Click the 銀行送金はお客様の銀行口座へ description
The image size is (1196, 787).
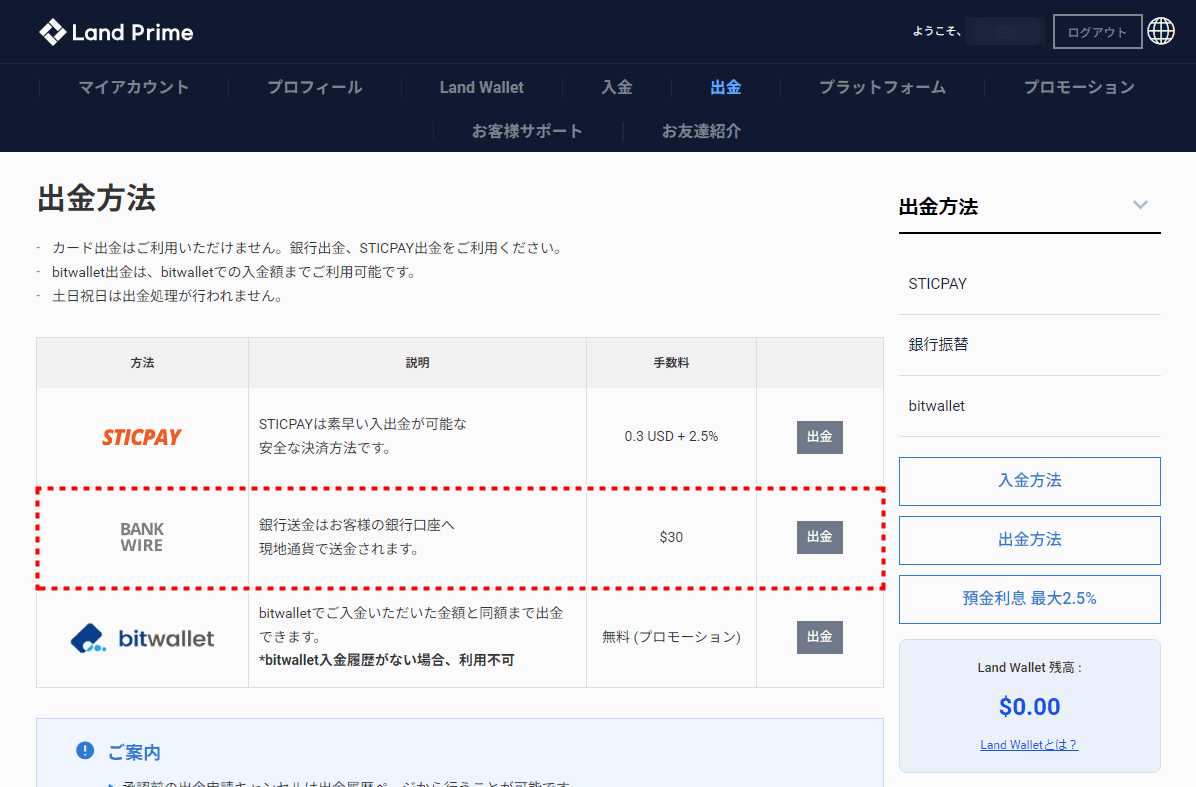click(356, 537)
